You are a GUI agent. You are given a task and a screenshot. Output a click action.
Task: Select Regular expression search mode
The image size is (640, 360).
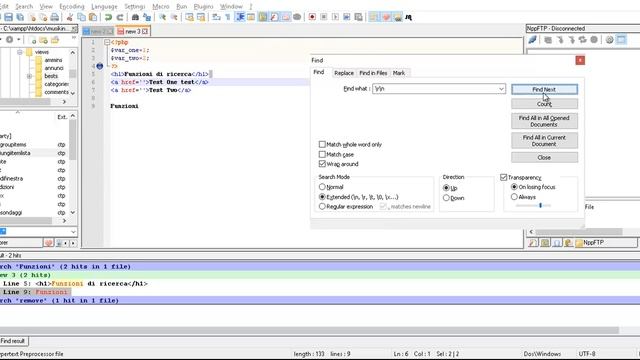322,207
